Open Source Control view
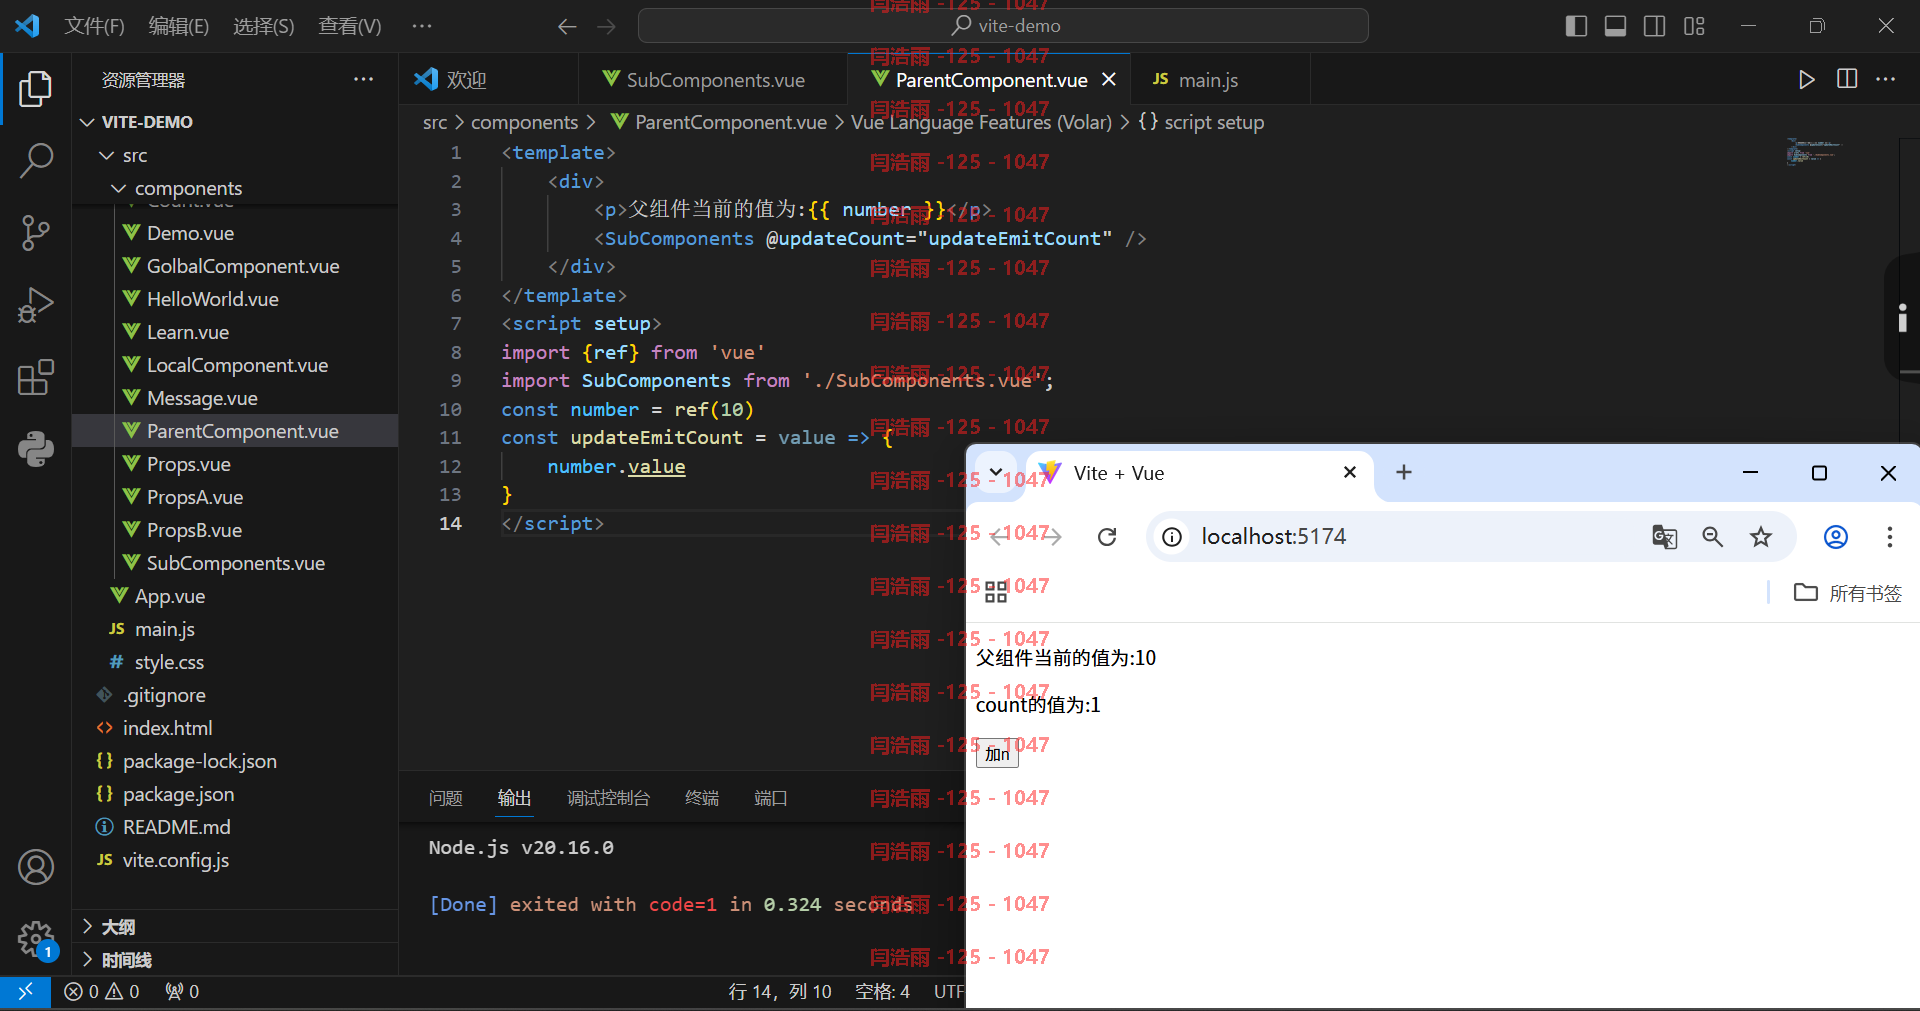The width and height of the screenshot is (1920, 1011). pos(35,232)
